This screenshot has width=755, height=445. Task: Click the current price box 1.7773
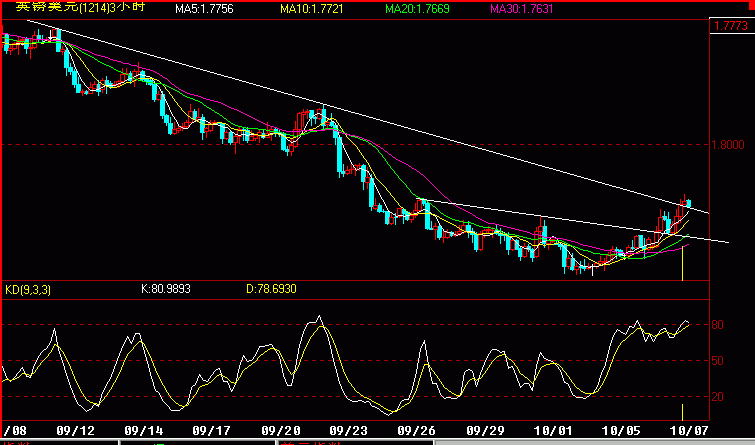(732, 26)
